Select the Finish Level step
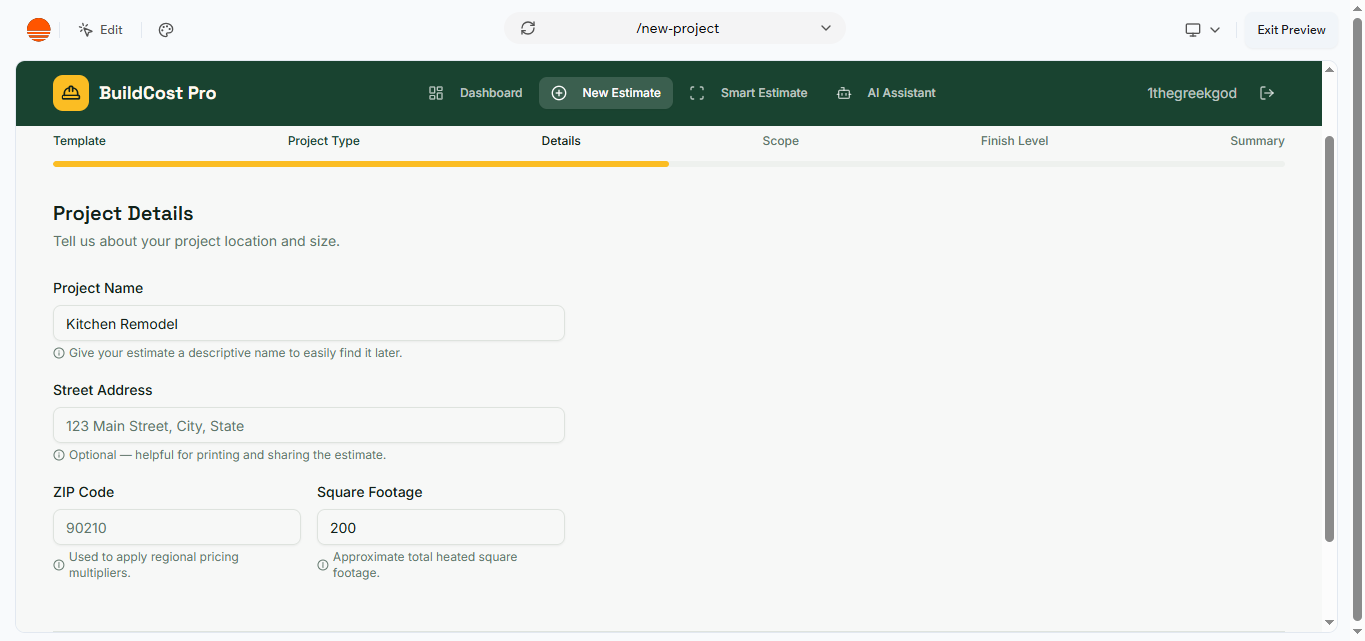 point(1014,141)
